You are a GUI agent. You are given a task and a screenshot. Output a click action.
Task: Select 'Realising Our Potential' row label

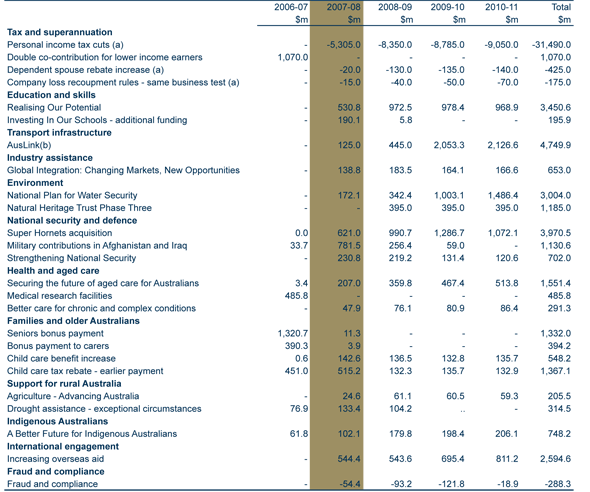pos(54,108)
